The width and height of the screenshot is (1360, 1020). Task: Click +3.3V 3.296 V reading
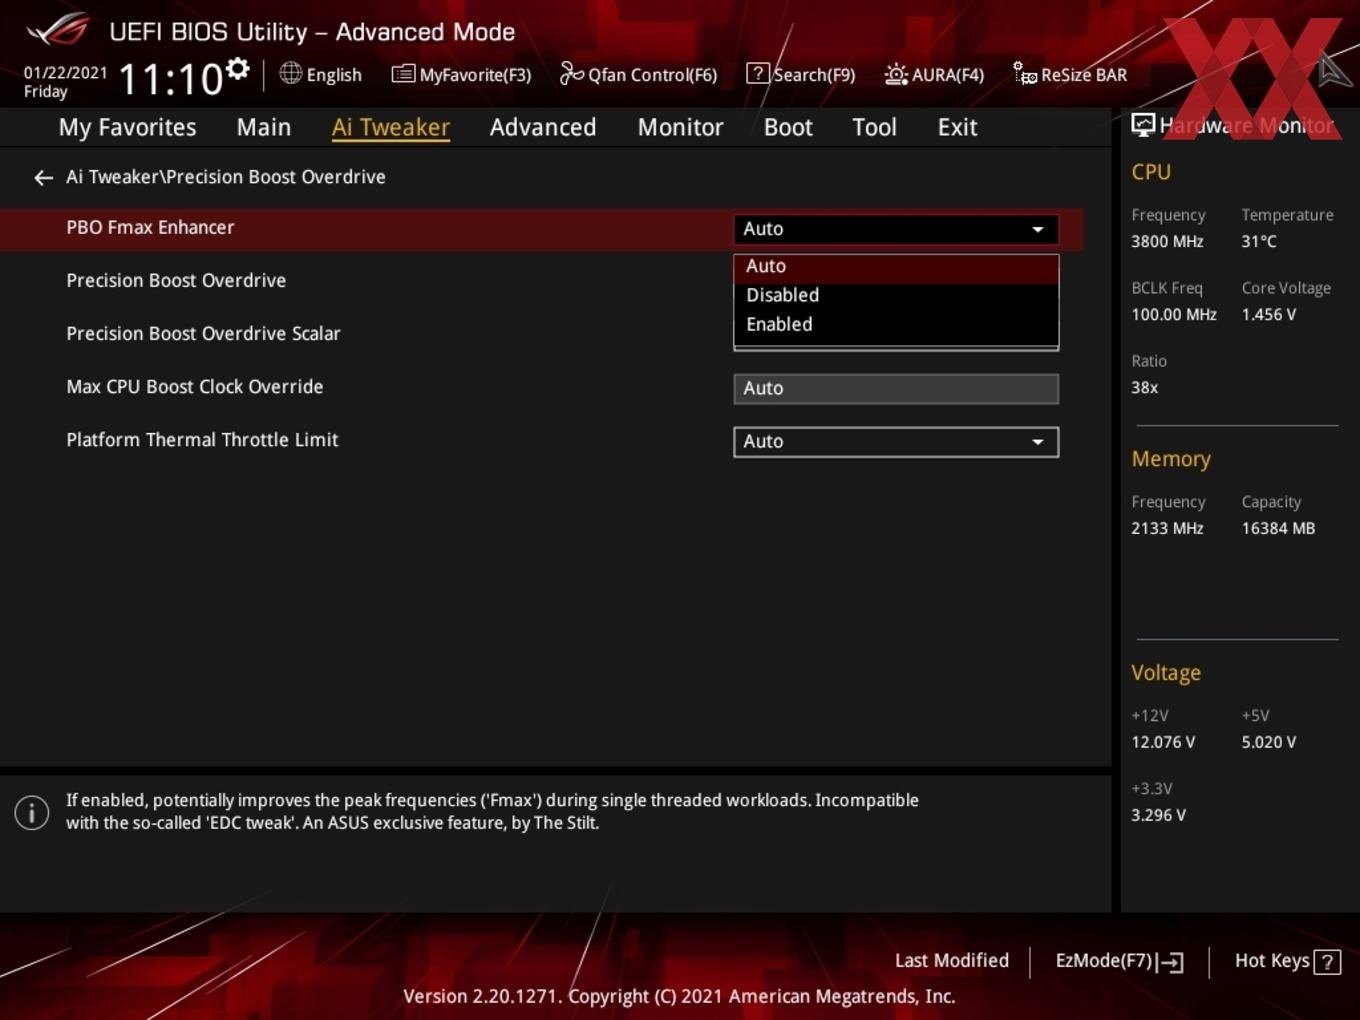point(1158,816)
